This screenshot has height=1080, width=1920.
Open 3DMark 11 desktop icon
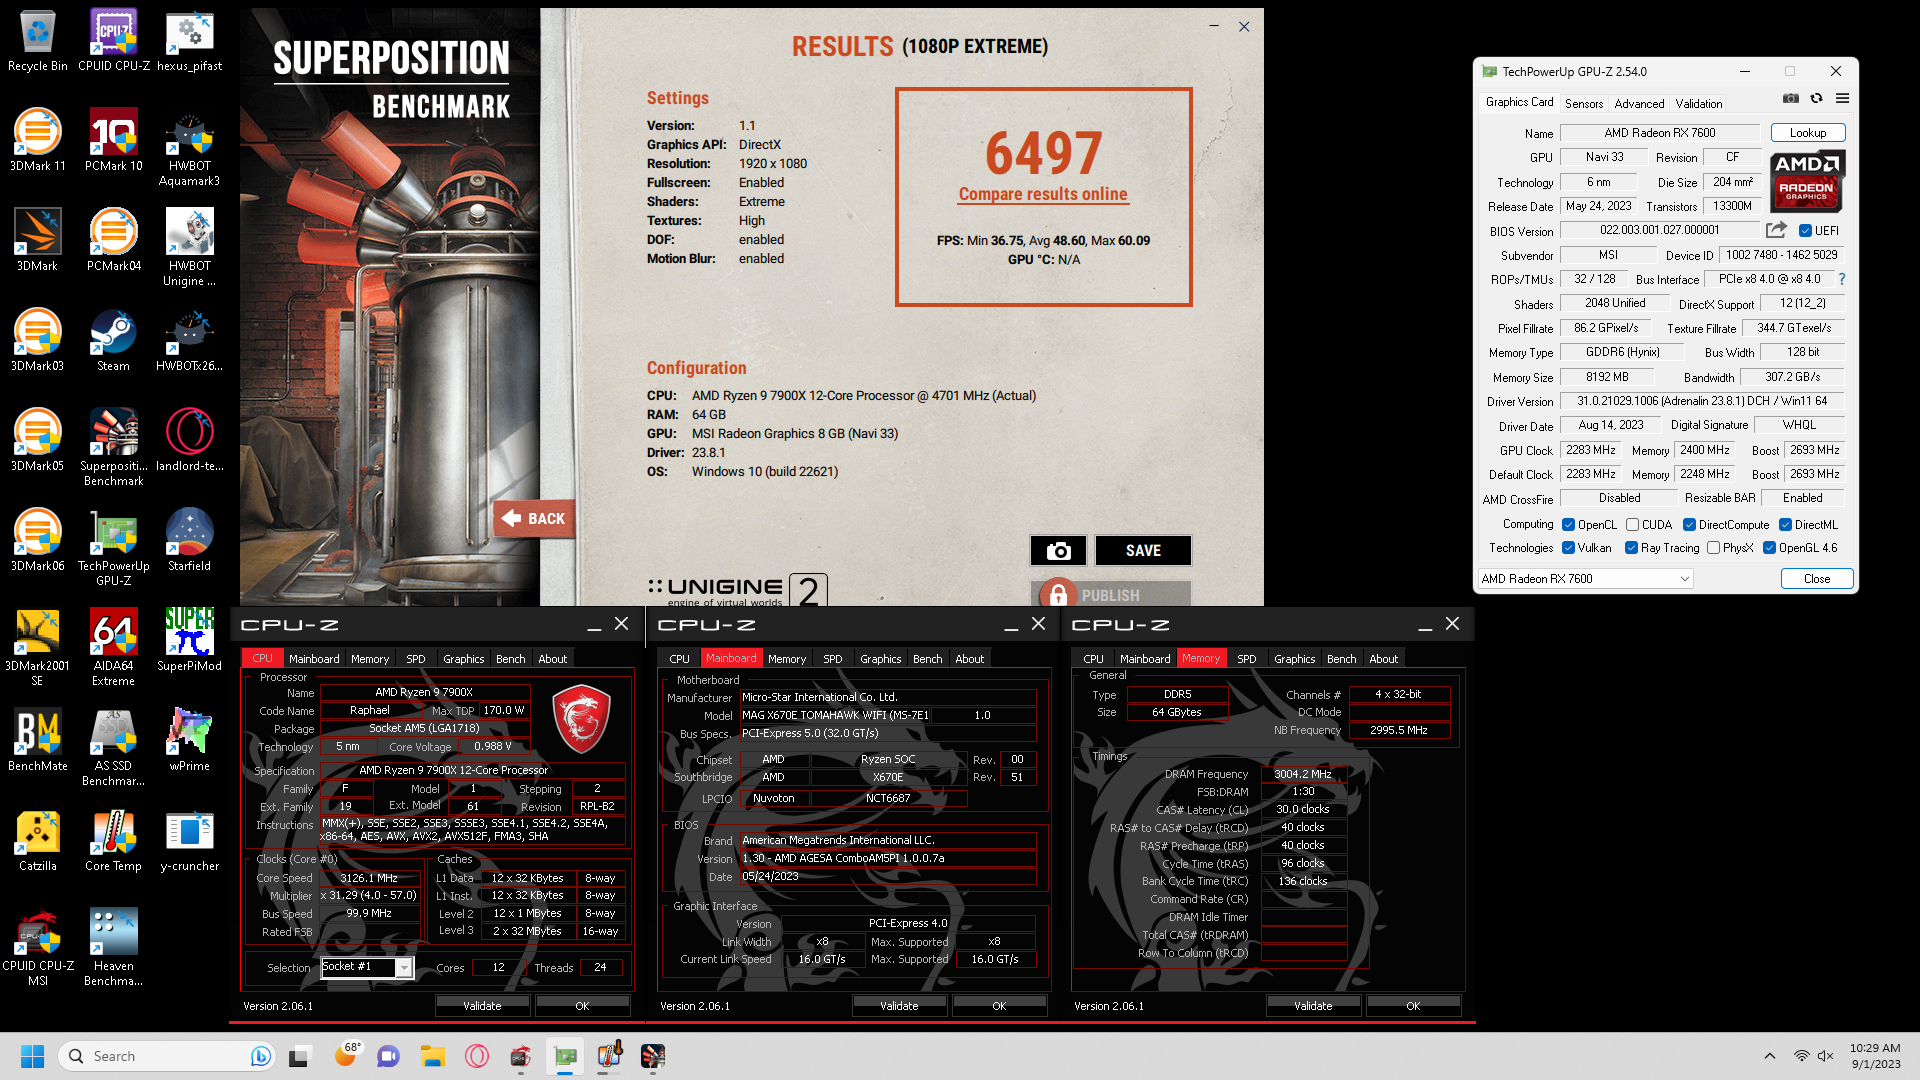coord(37,141)
